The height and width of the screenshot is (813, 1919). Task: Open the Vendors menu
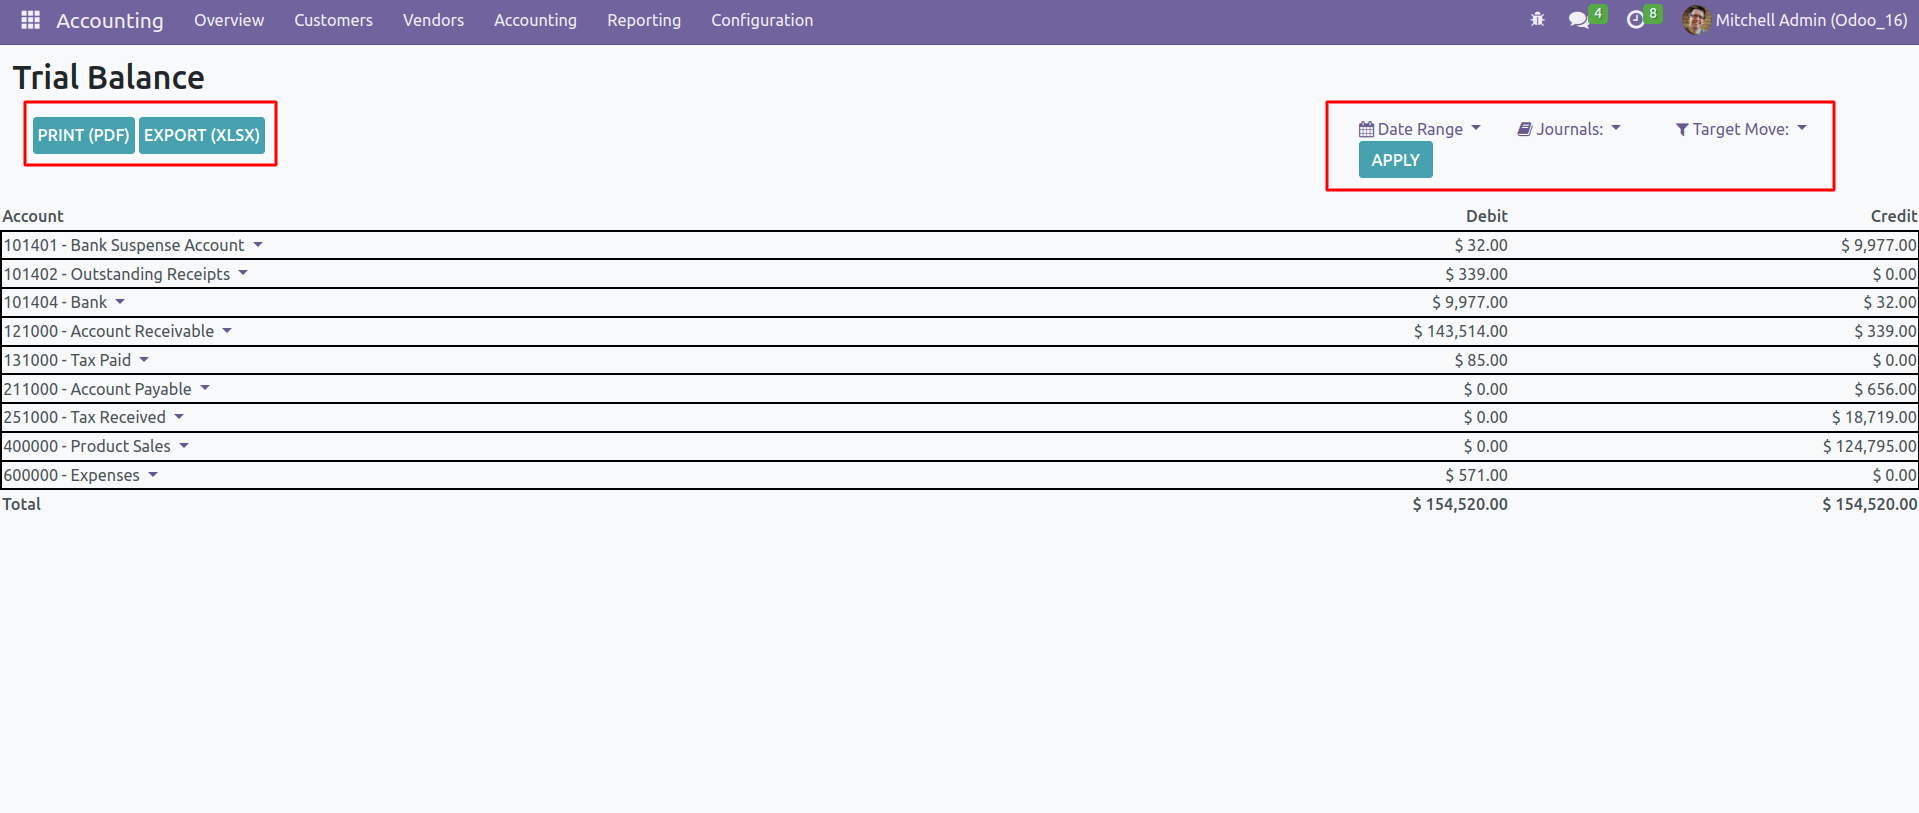(x=433, y=20)
